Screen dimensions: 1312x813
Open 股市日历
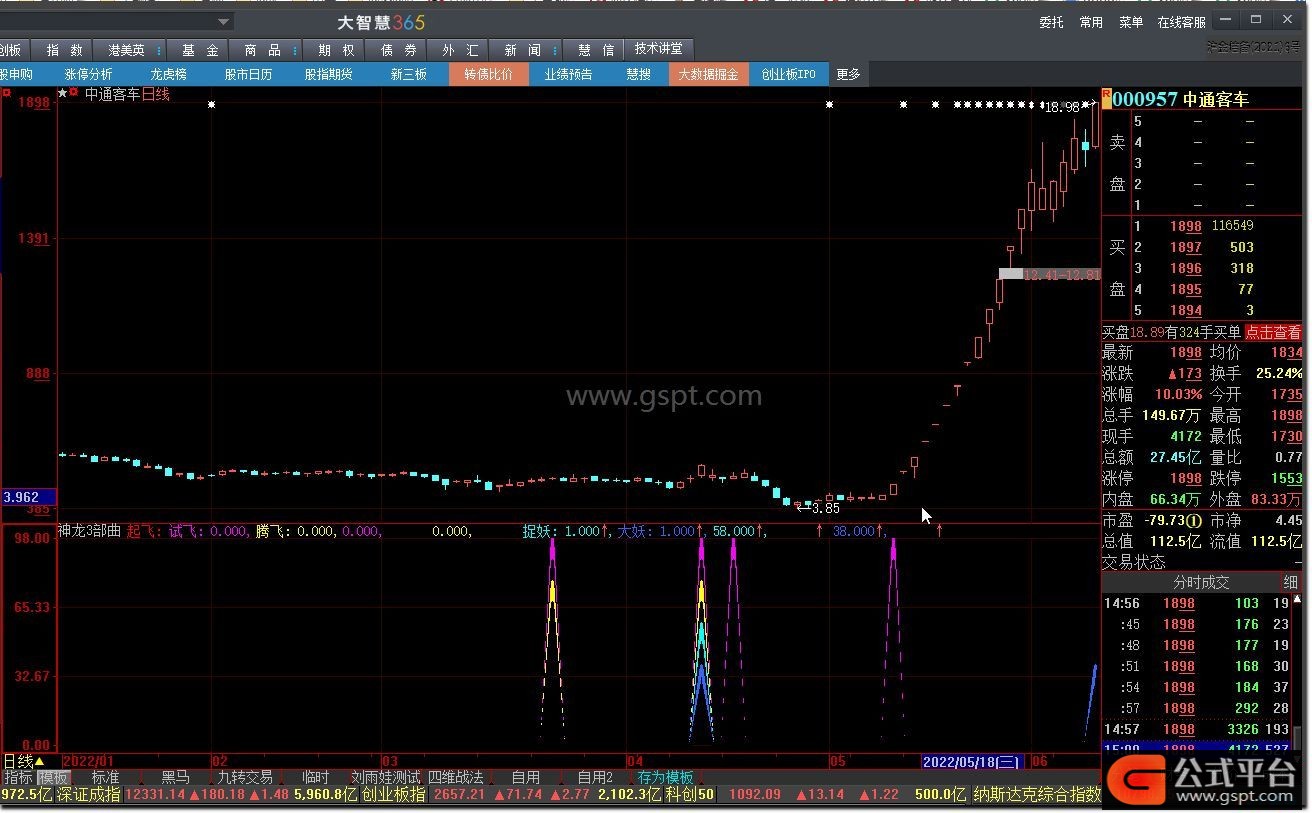[x=248, y=74]
